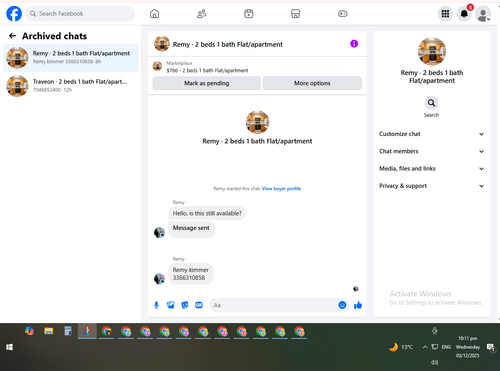500x371 pixels.
Task: Go to the Home feed tab
Action: pos(154,14)
